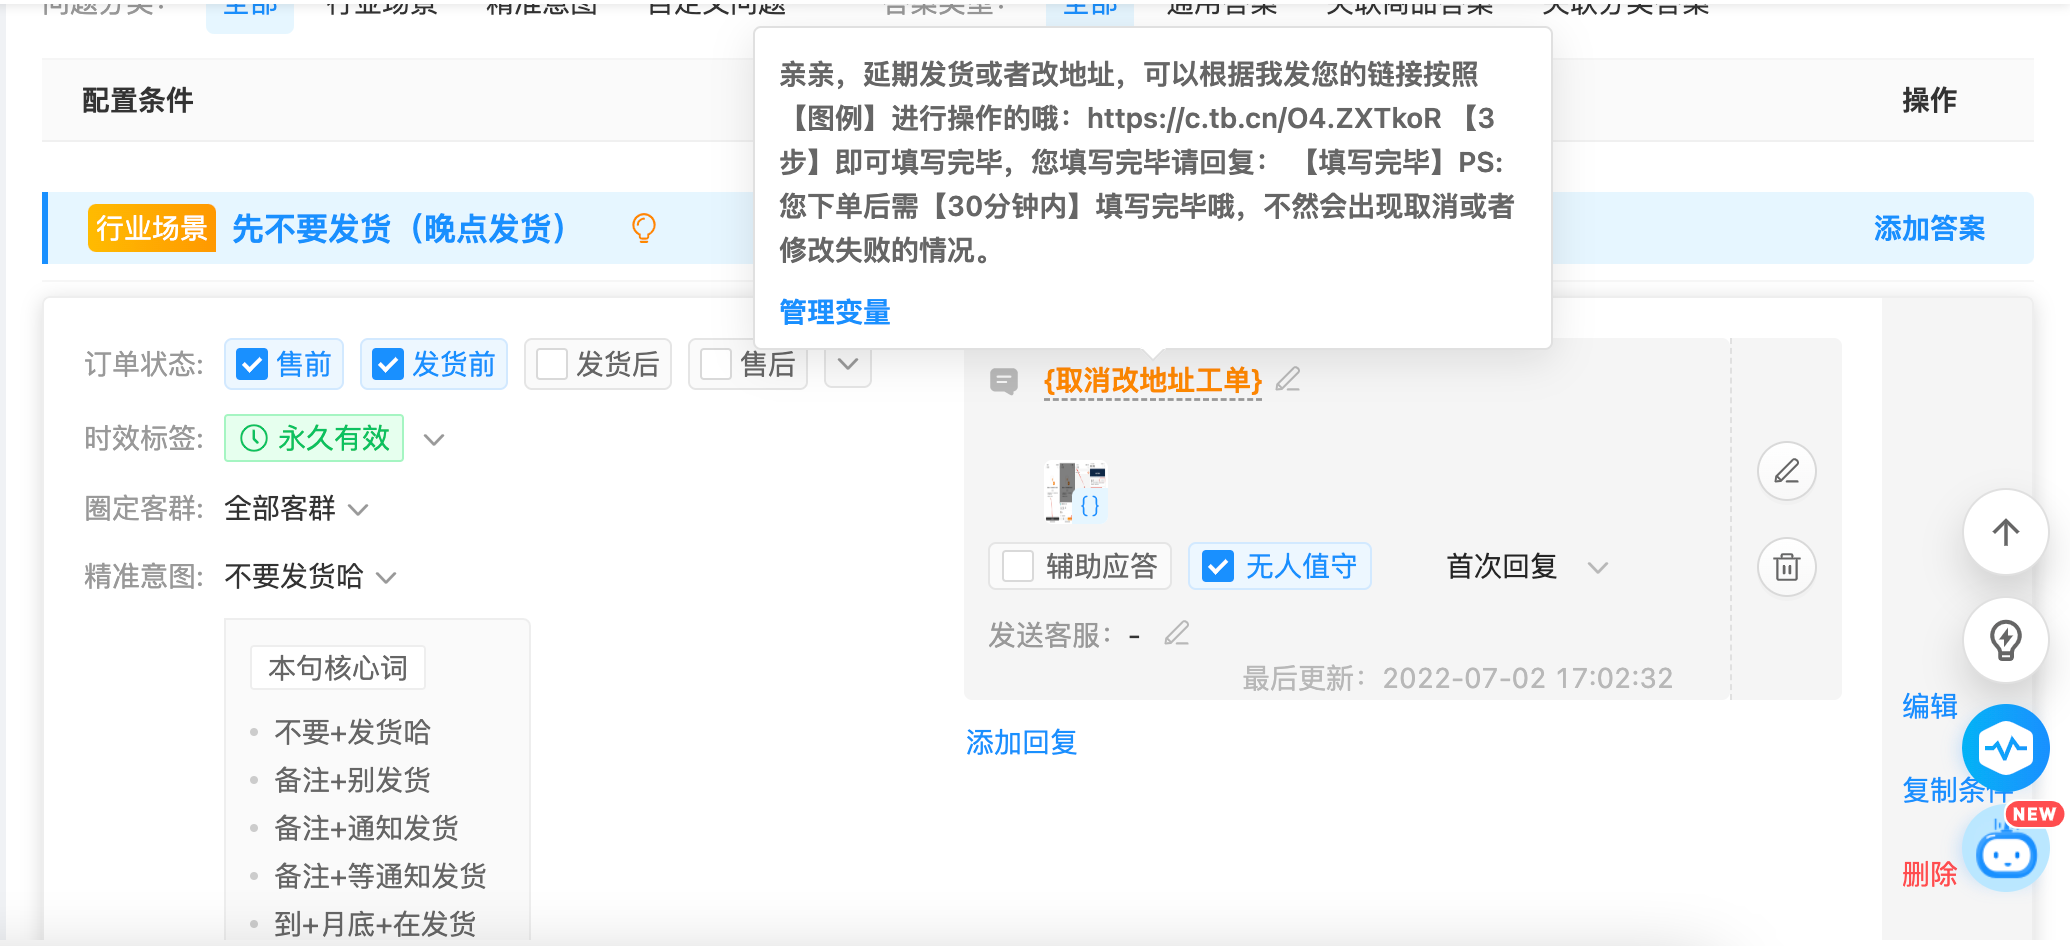The image size is (2072, 946).
Task: Click 到+月底+在发货 keyword entry
Action: coord(375,923)
